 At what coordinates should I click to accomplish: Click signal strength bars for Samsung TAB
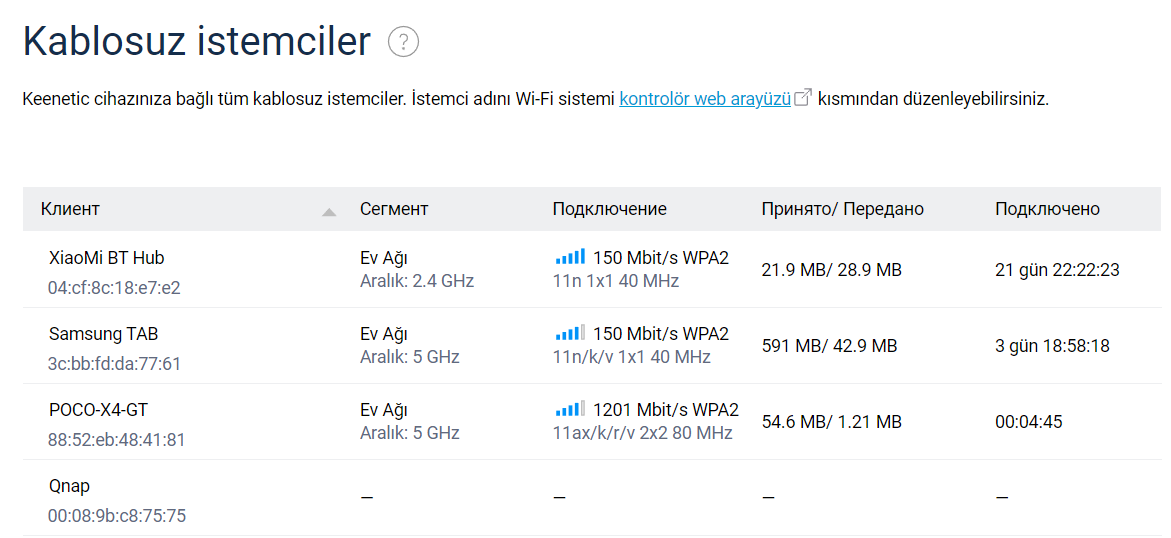(570, 334)
